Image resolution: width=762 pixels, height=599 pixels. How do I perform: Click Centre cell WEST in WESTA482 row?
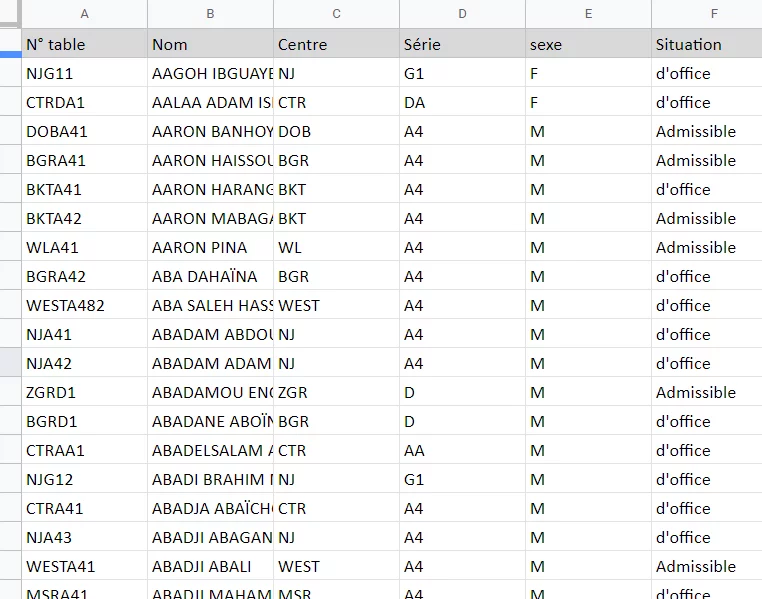click(x=336, y=305)
